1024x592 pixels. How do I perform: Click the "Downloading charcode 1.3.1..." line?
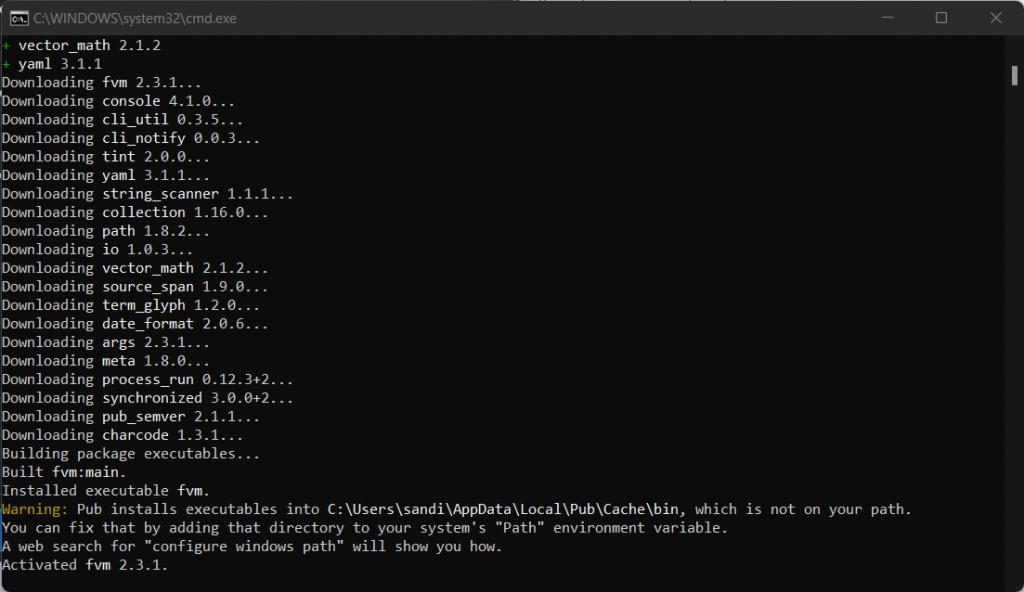[x=123, y=435]
